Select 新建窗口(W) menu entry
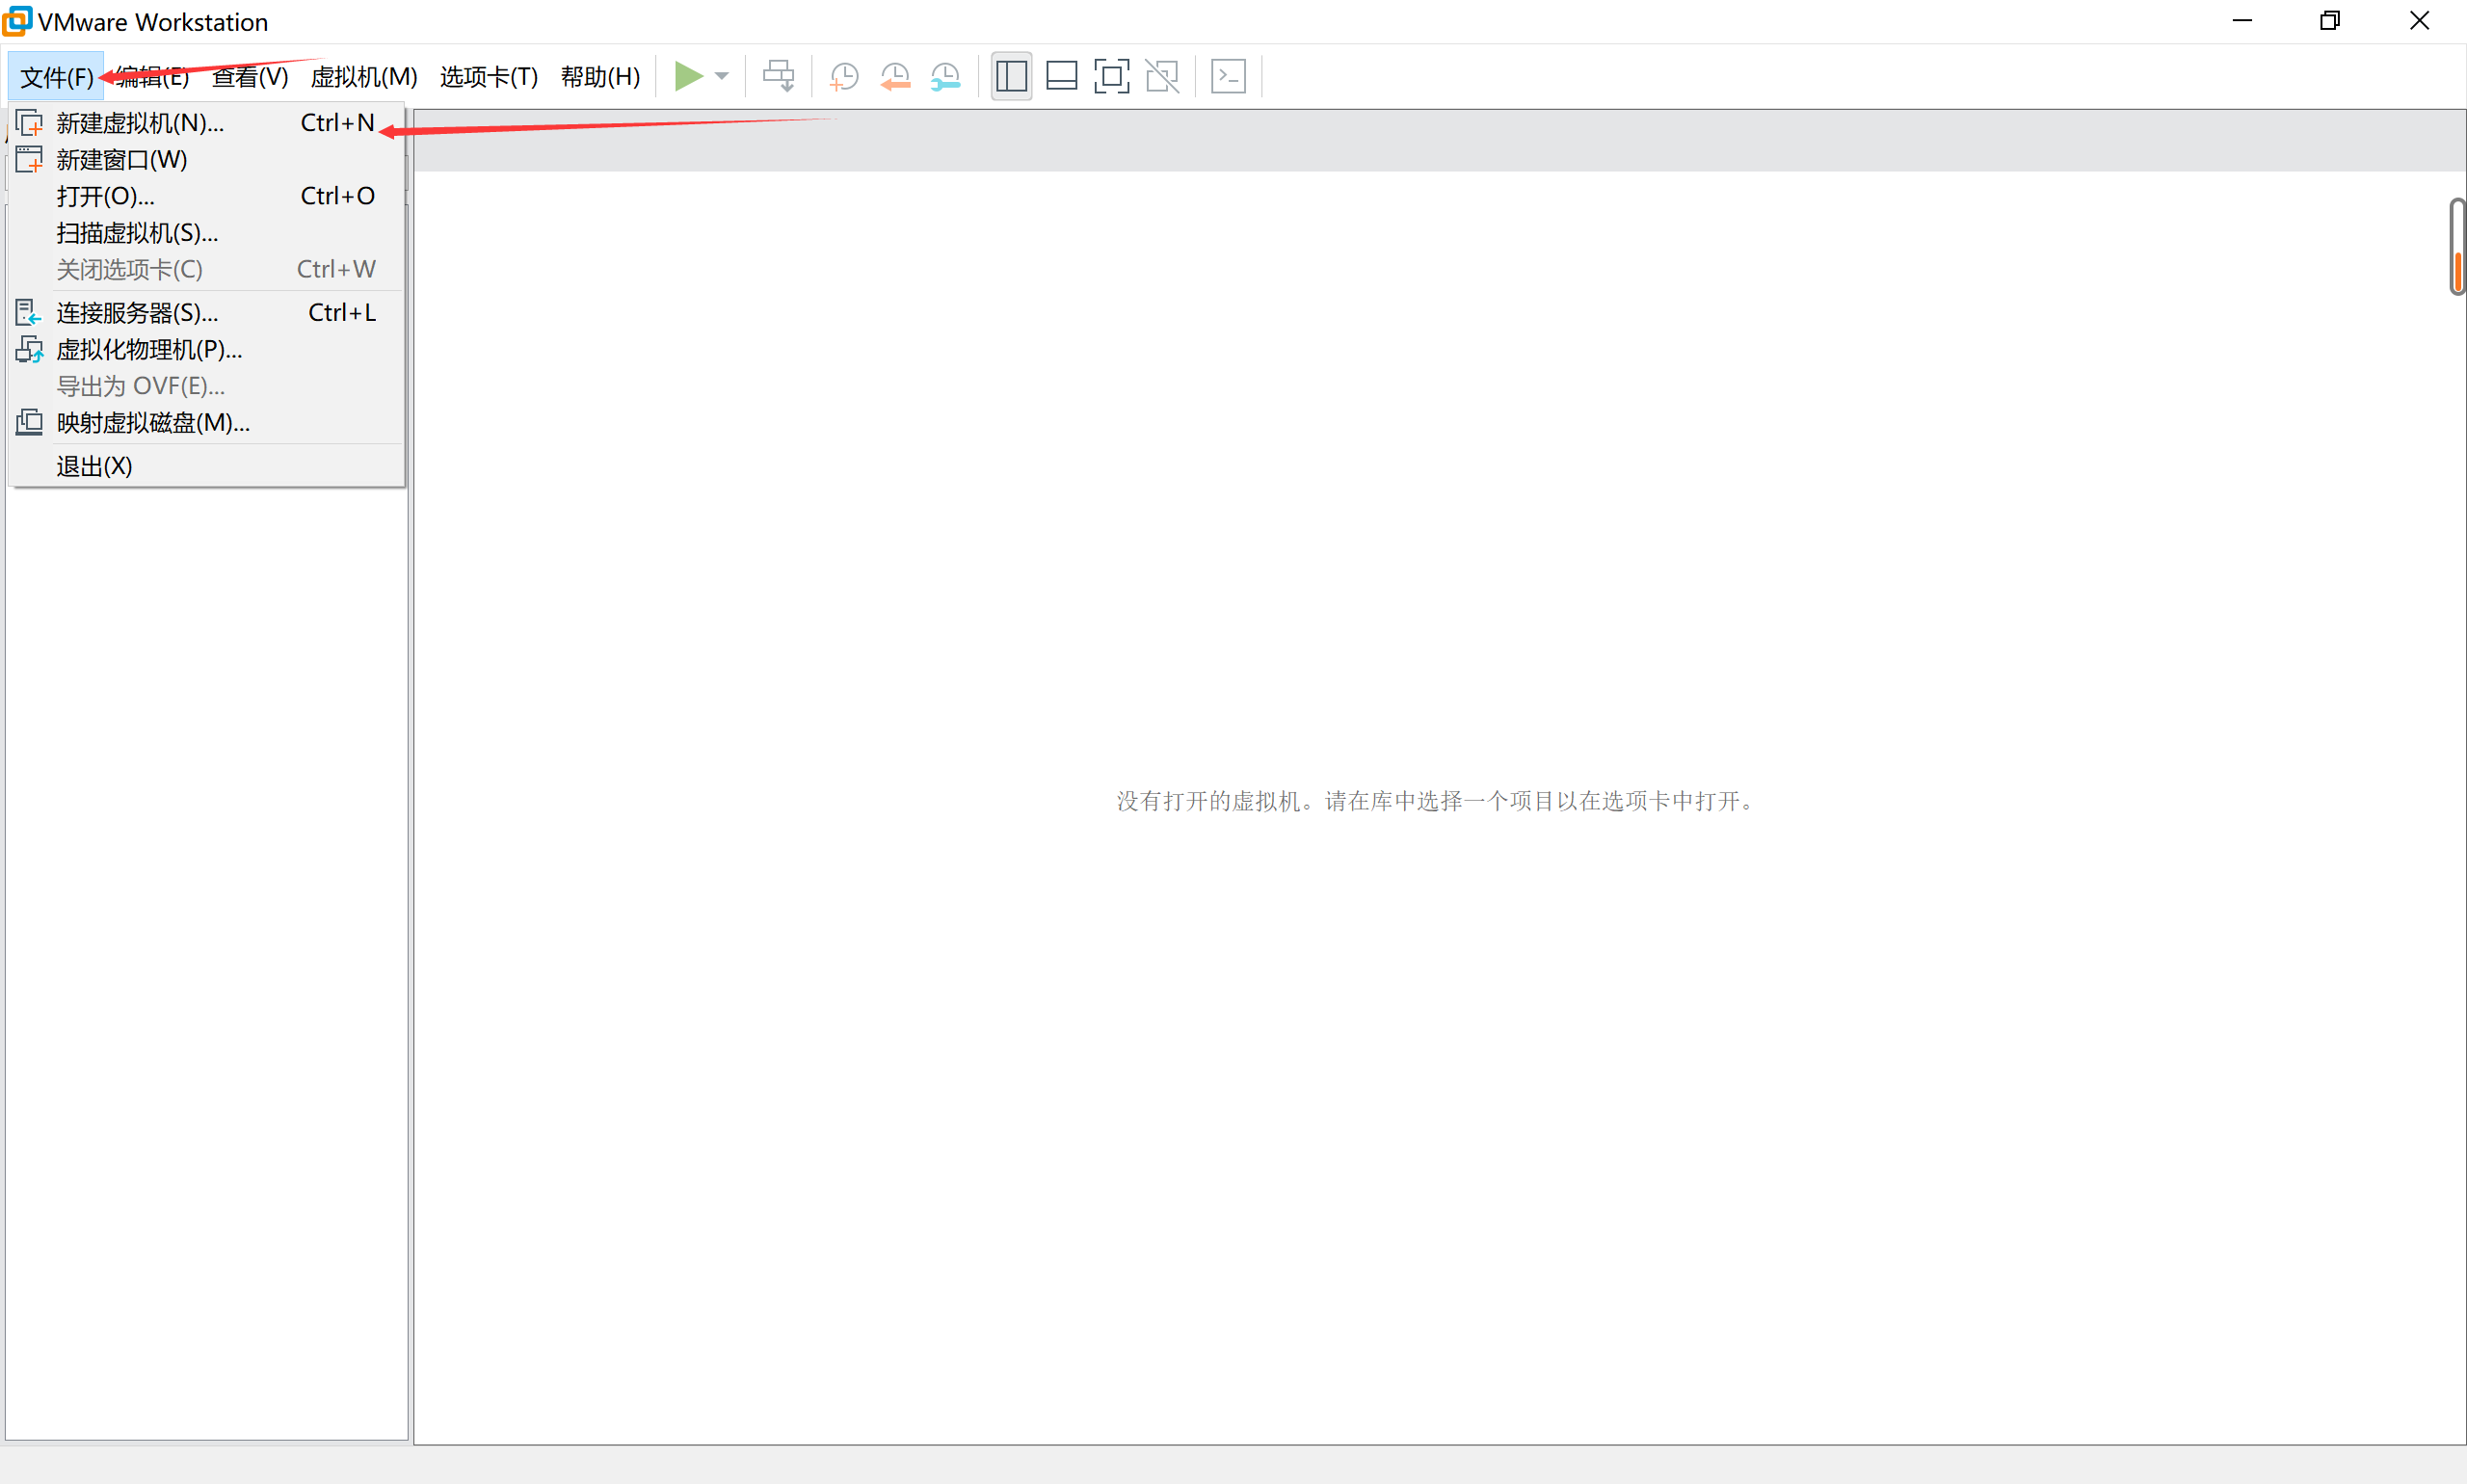 tap(207, 160)
